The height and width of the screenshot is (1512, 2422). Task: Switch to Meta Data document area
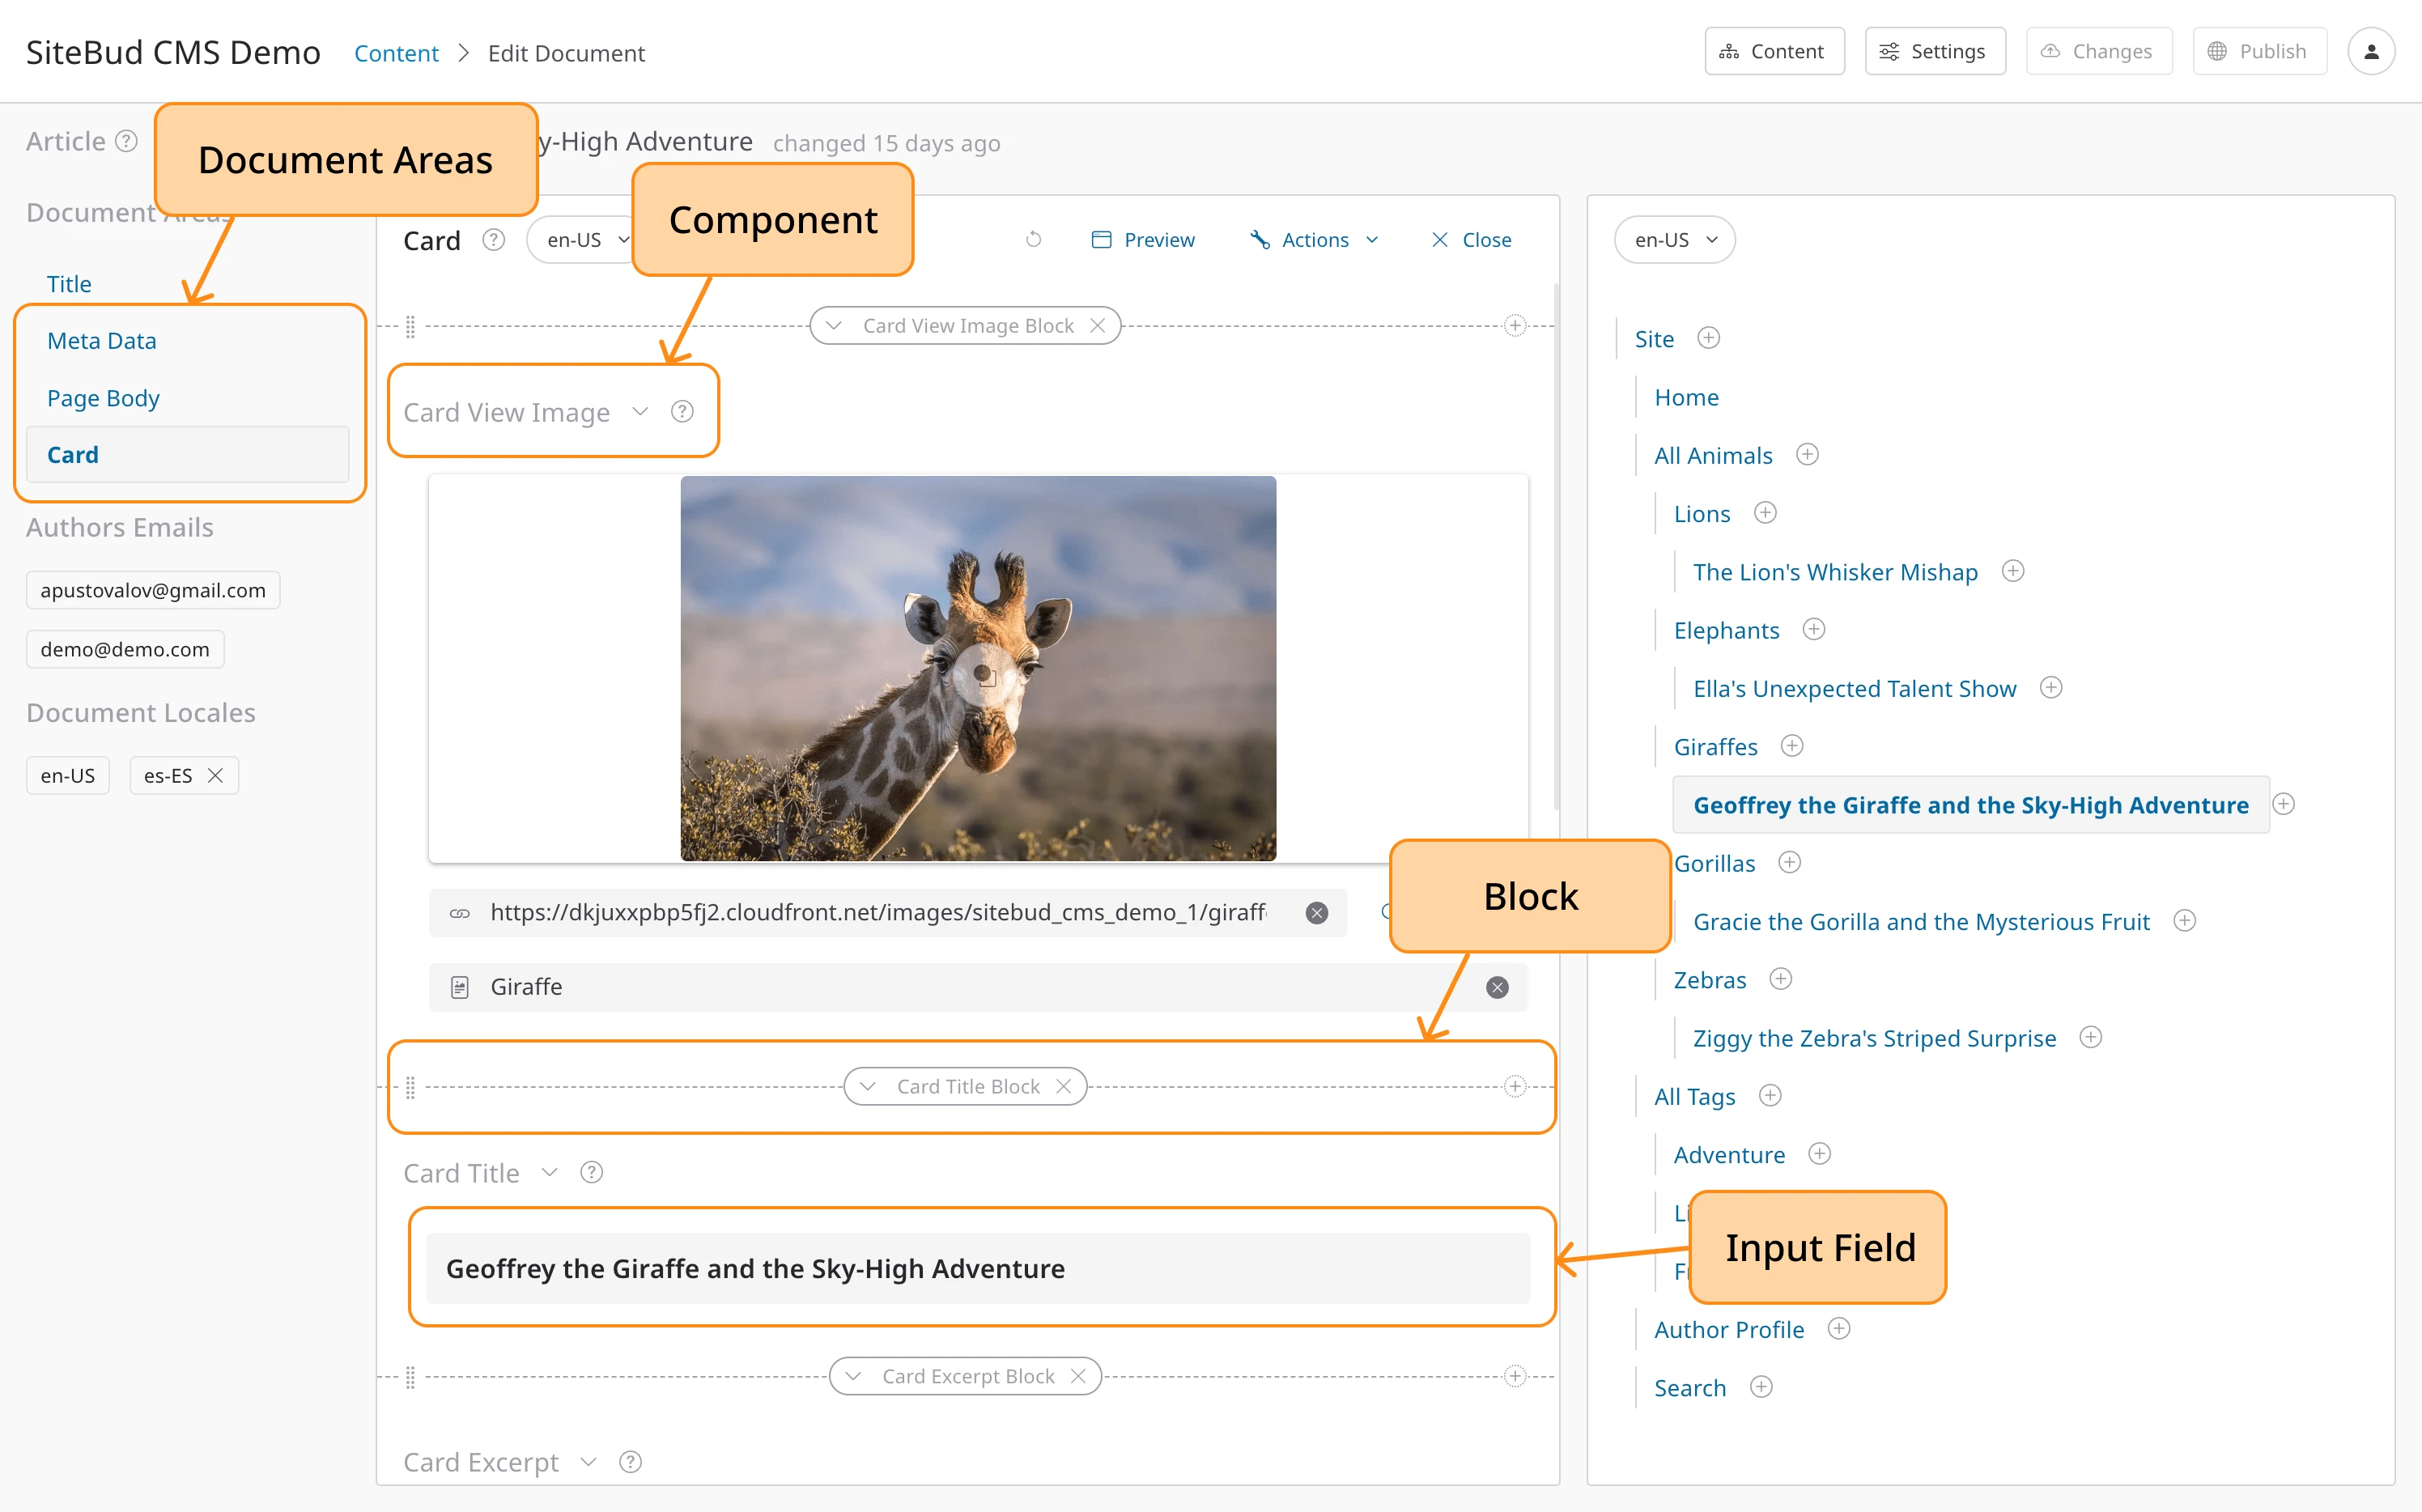pos(101,341)
